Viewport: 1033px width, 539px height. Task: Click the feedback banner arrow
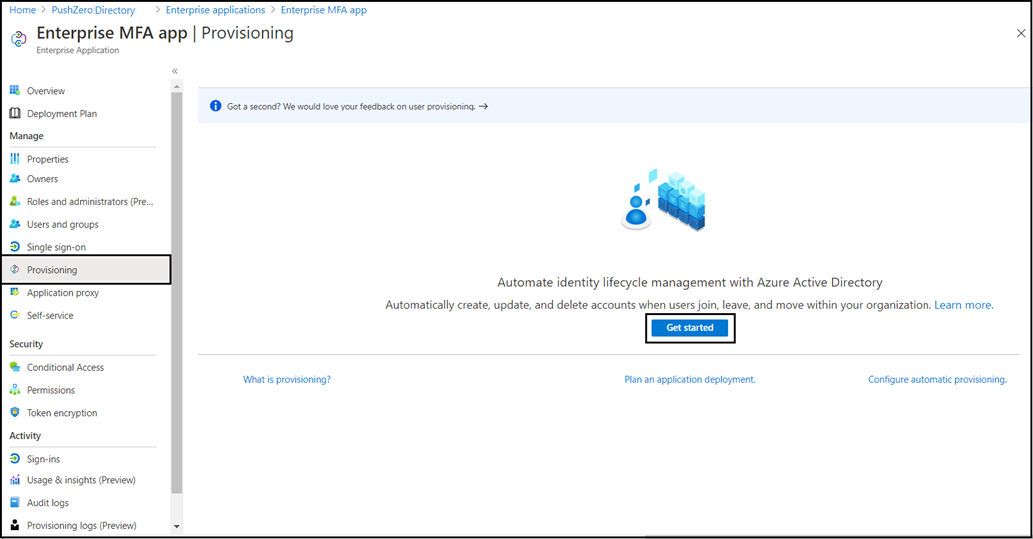point(484,106)
